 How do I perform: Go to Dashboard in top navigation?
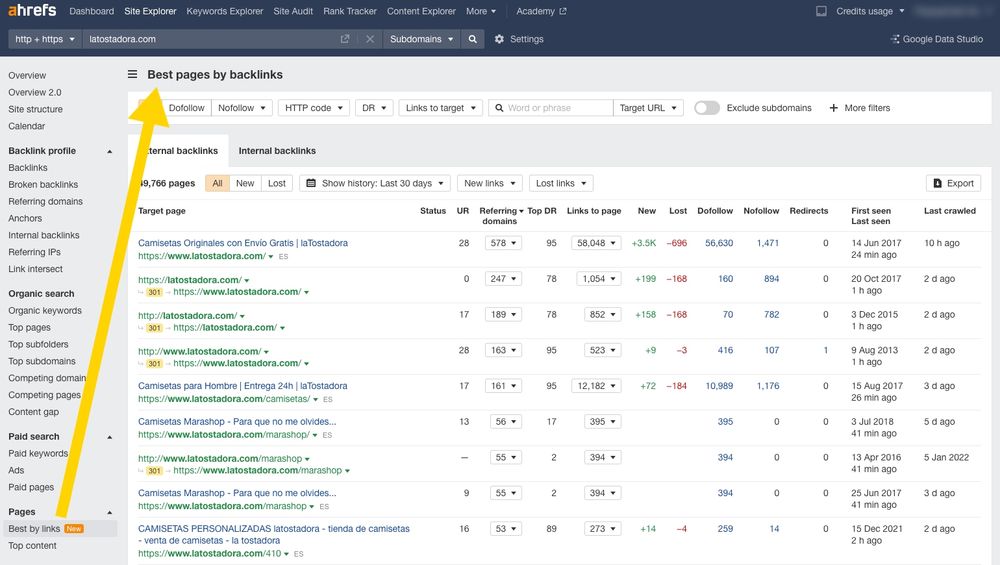[x=91, y=11]
